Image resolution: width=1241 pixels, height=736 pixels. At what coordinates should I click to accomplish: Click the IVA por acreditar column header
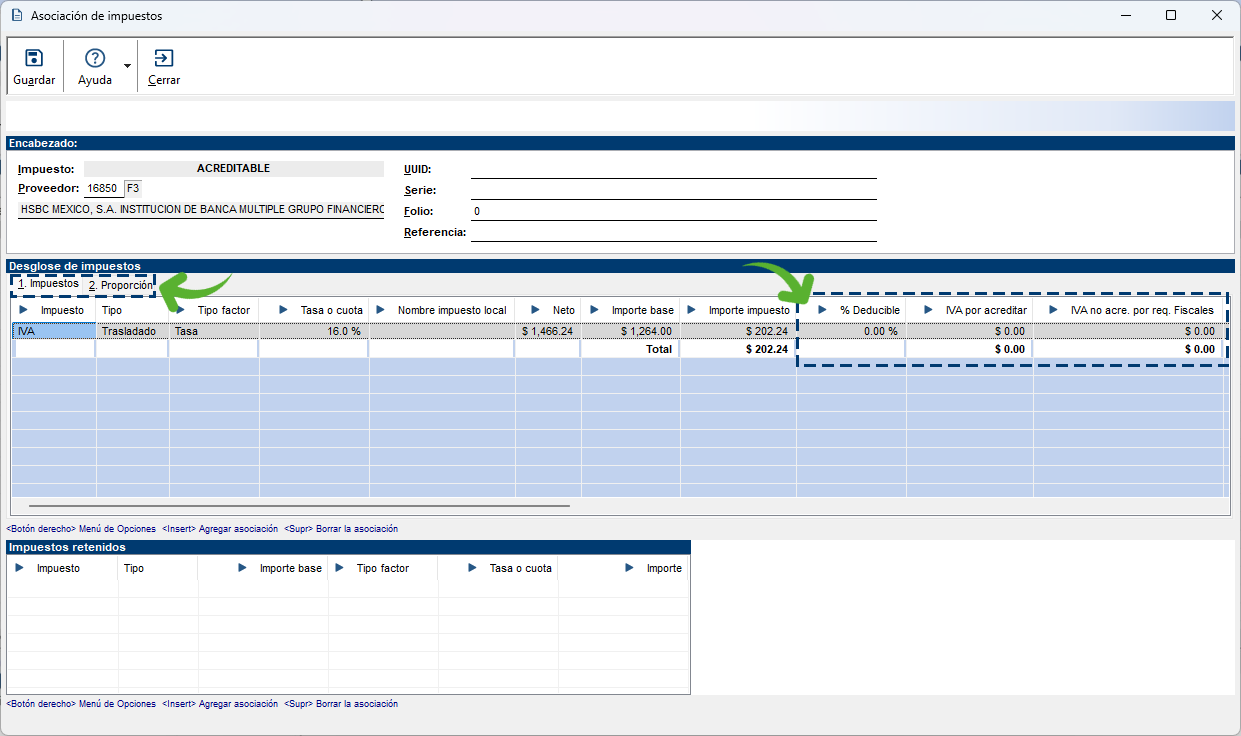(985, 310)
